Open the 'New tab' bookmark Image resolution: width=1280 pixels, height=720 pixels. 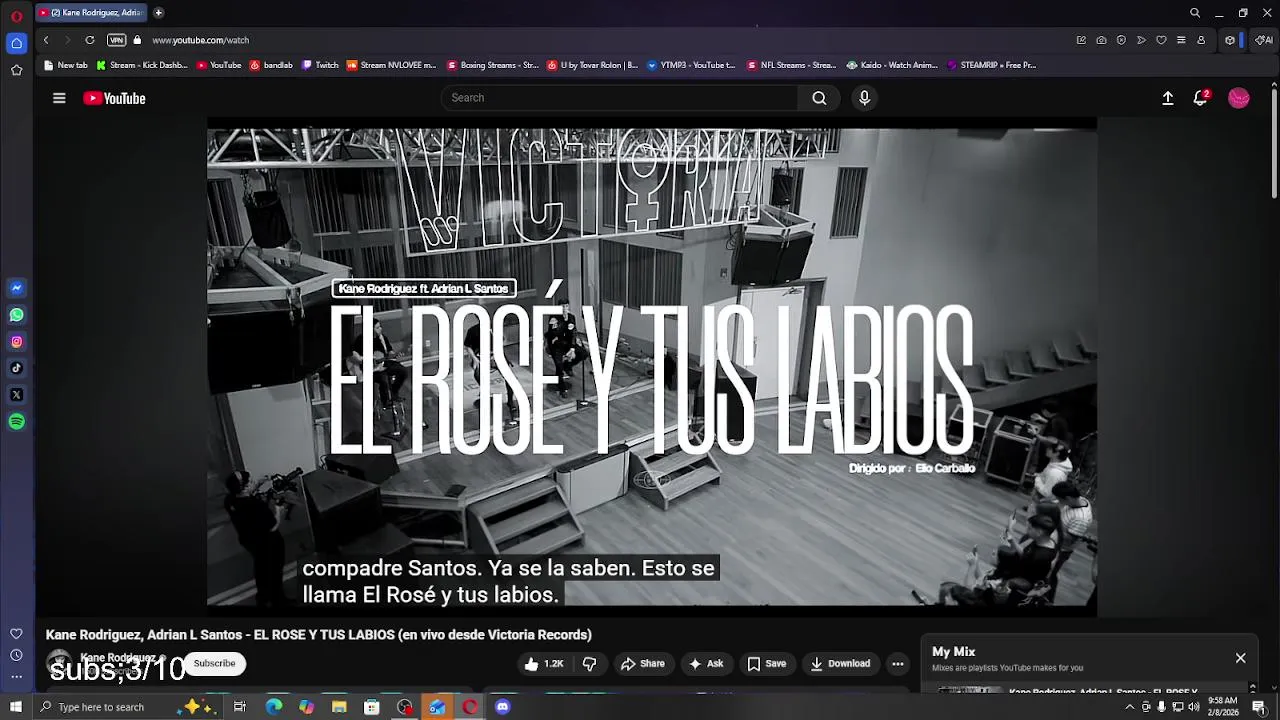(66, 65)
